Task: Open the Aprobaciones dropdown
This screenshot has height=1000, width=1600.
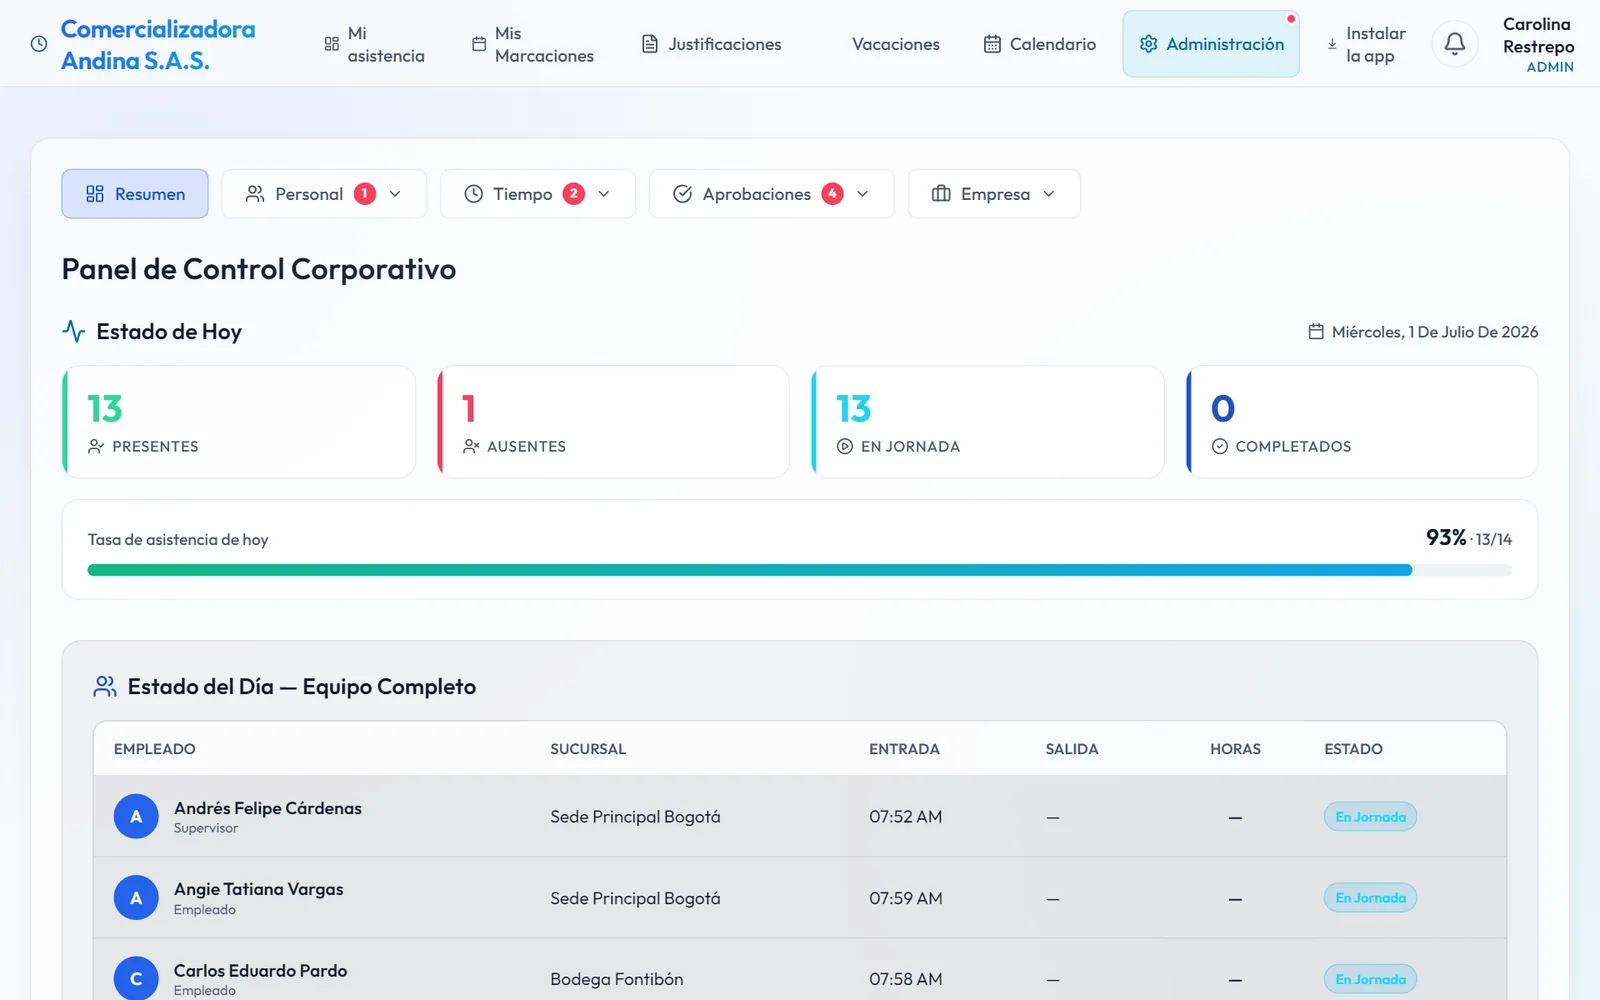Action: click(771, 194)
